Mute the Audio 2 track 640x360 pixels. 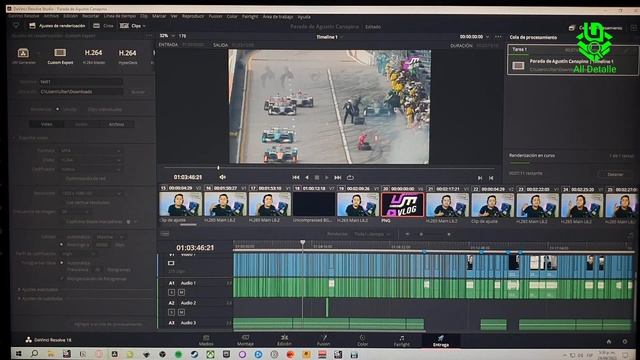tap(181, 312)
